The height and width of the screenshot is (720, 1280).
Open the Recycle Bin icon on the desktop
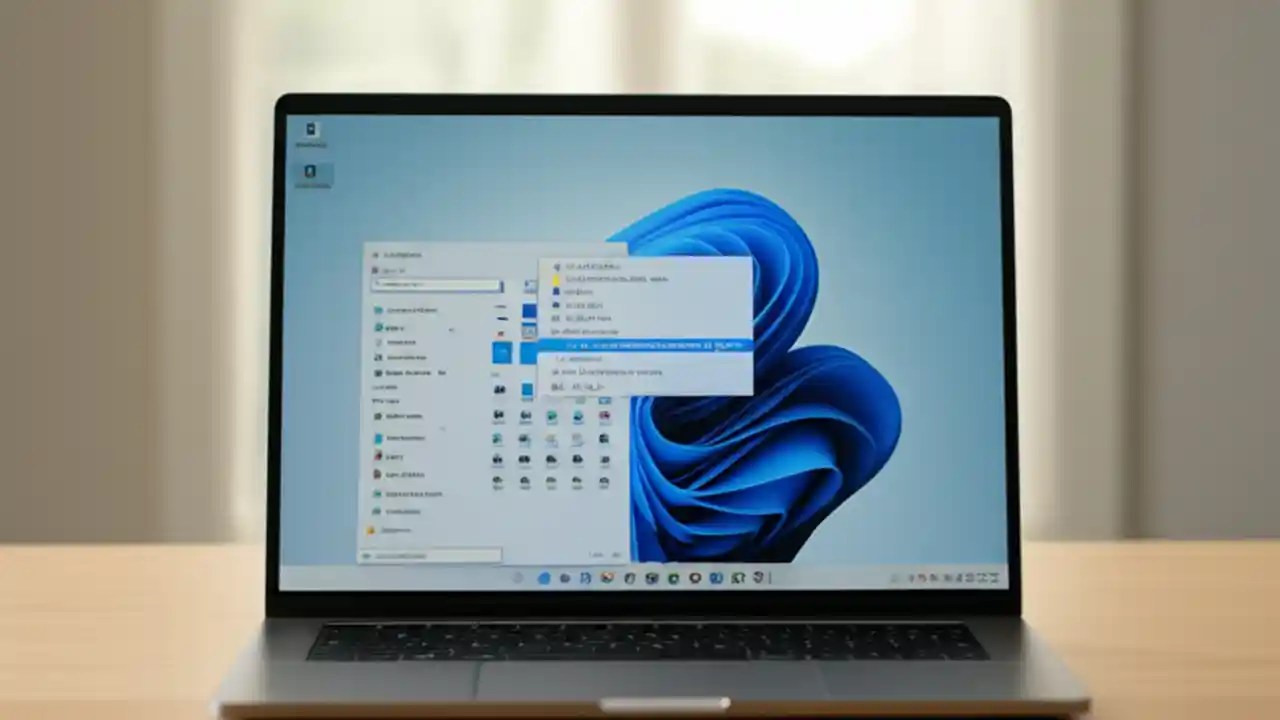311,132
